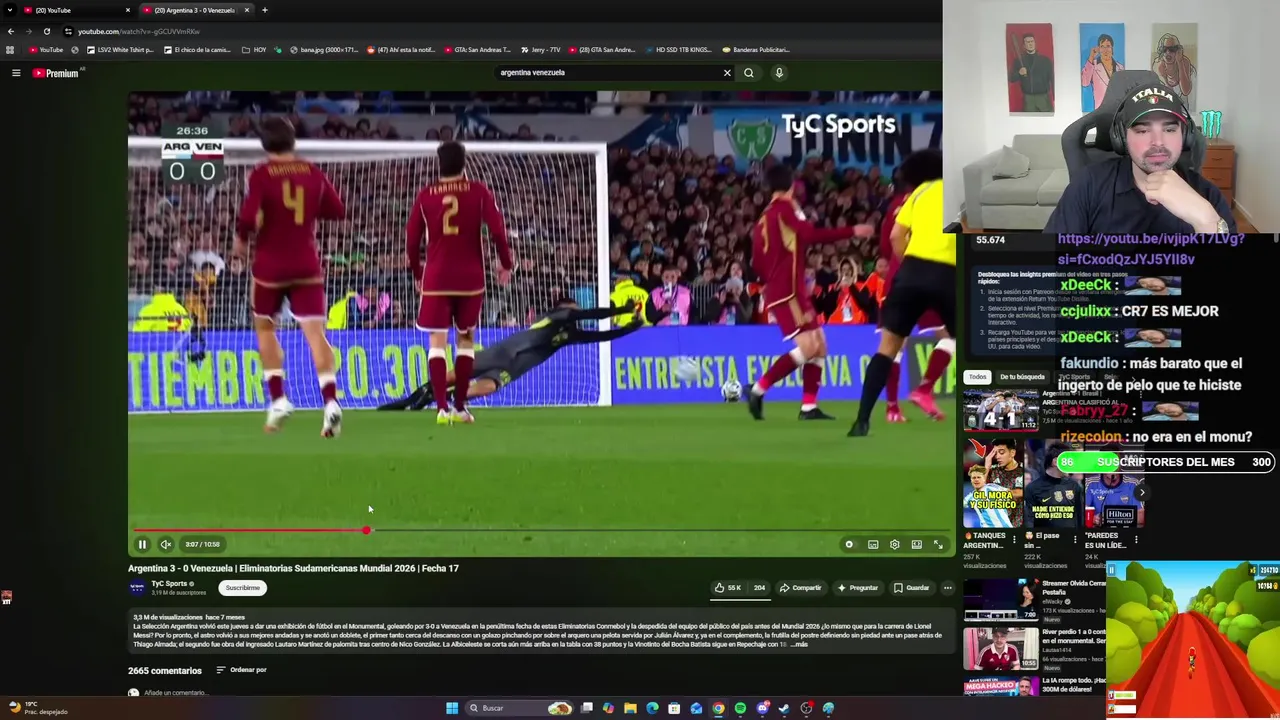Click the 'Añade un comentario' field
The width and height of the screenshot is (1280, 720).
(x=175, y=693)
